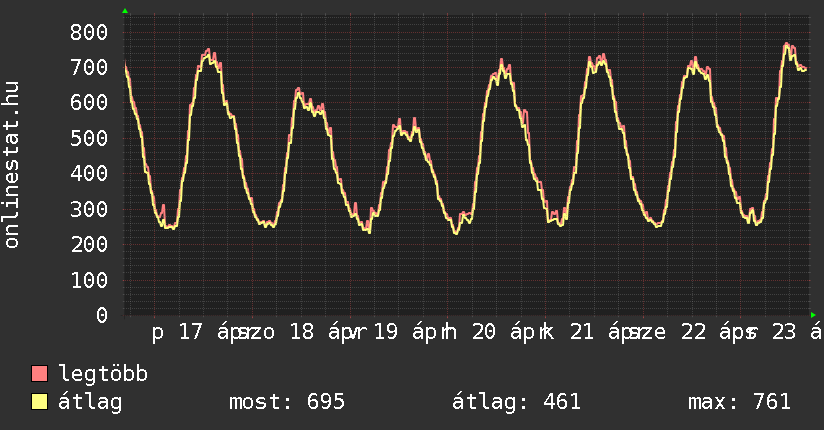Click the 21 ápr date label

pyautogui.click(x=600, y=333)
